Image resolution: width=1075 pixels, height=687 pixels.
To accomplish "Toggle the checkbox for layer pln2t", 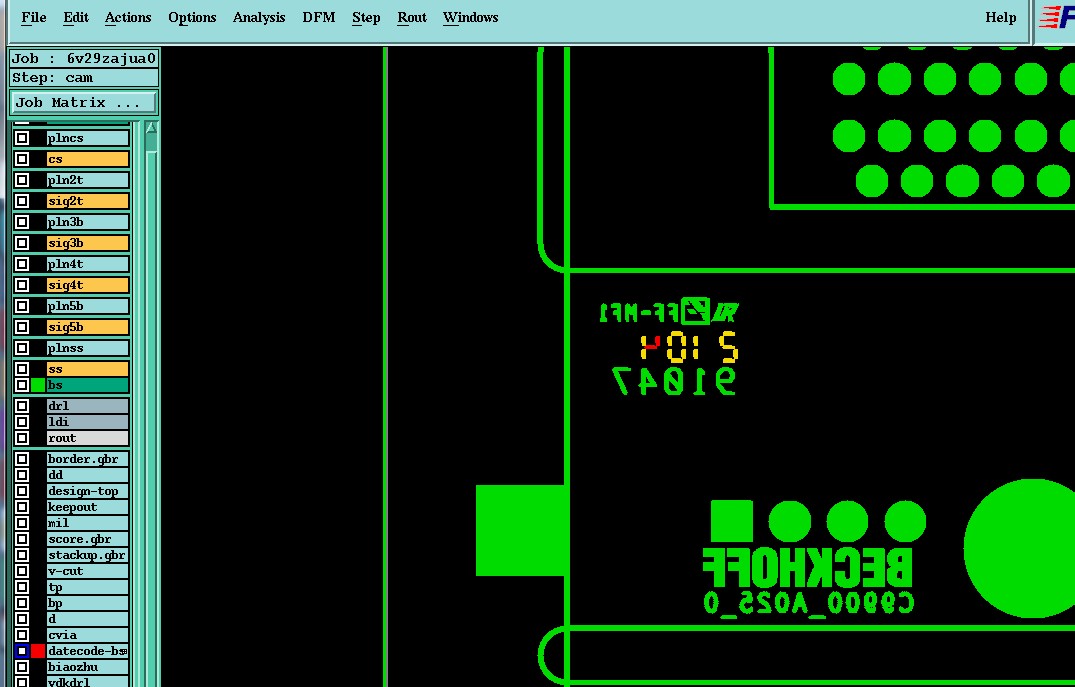I will click(22, 180).
